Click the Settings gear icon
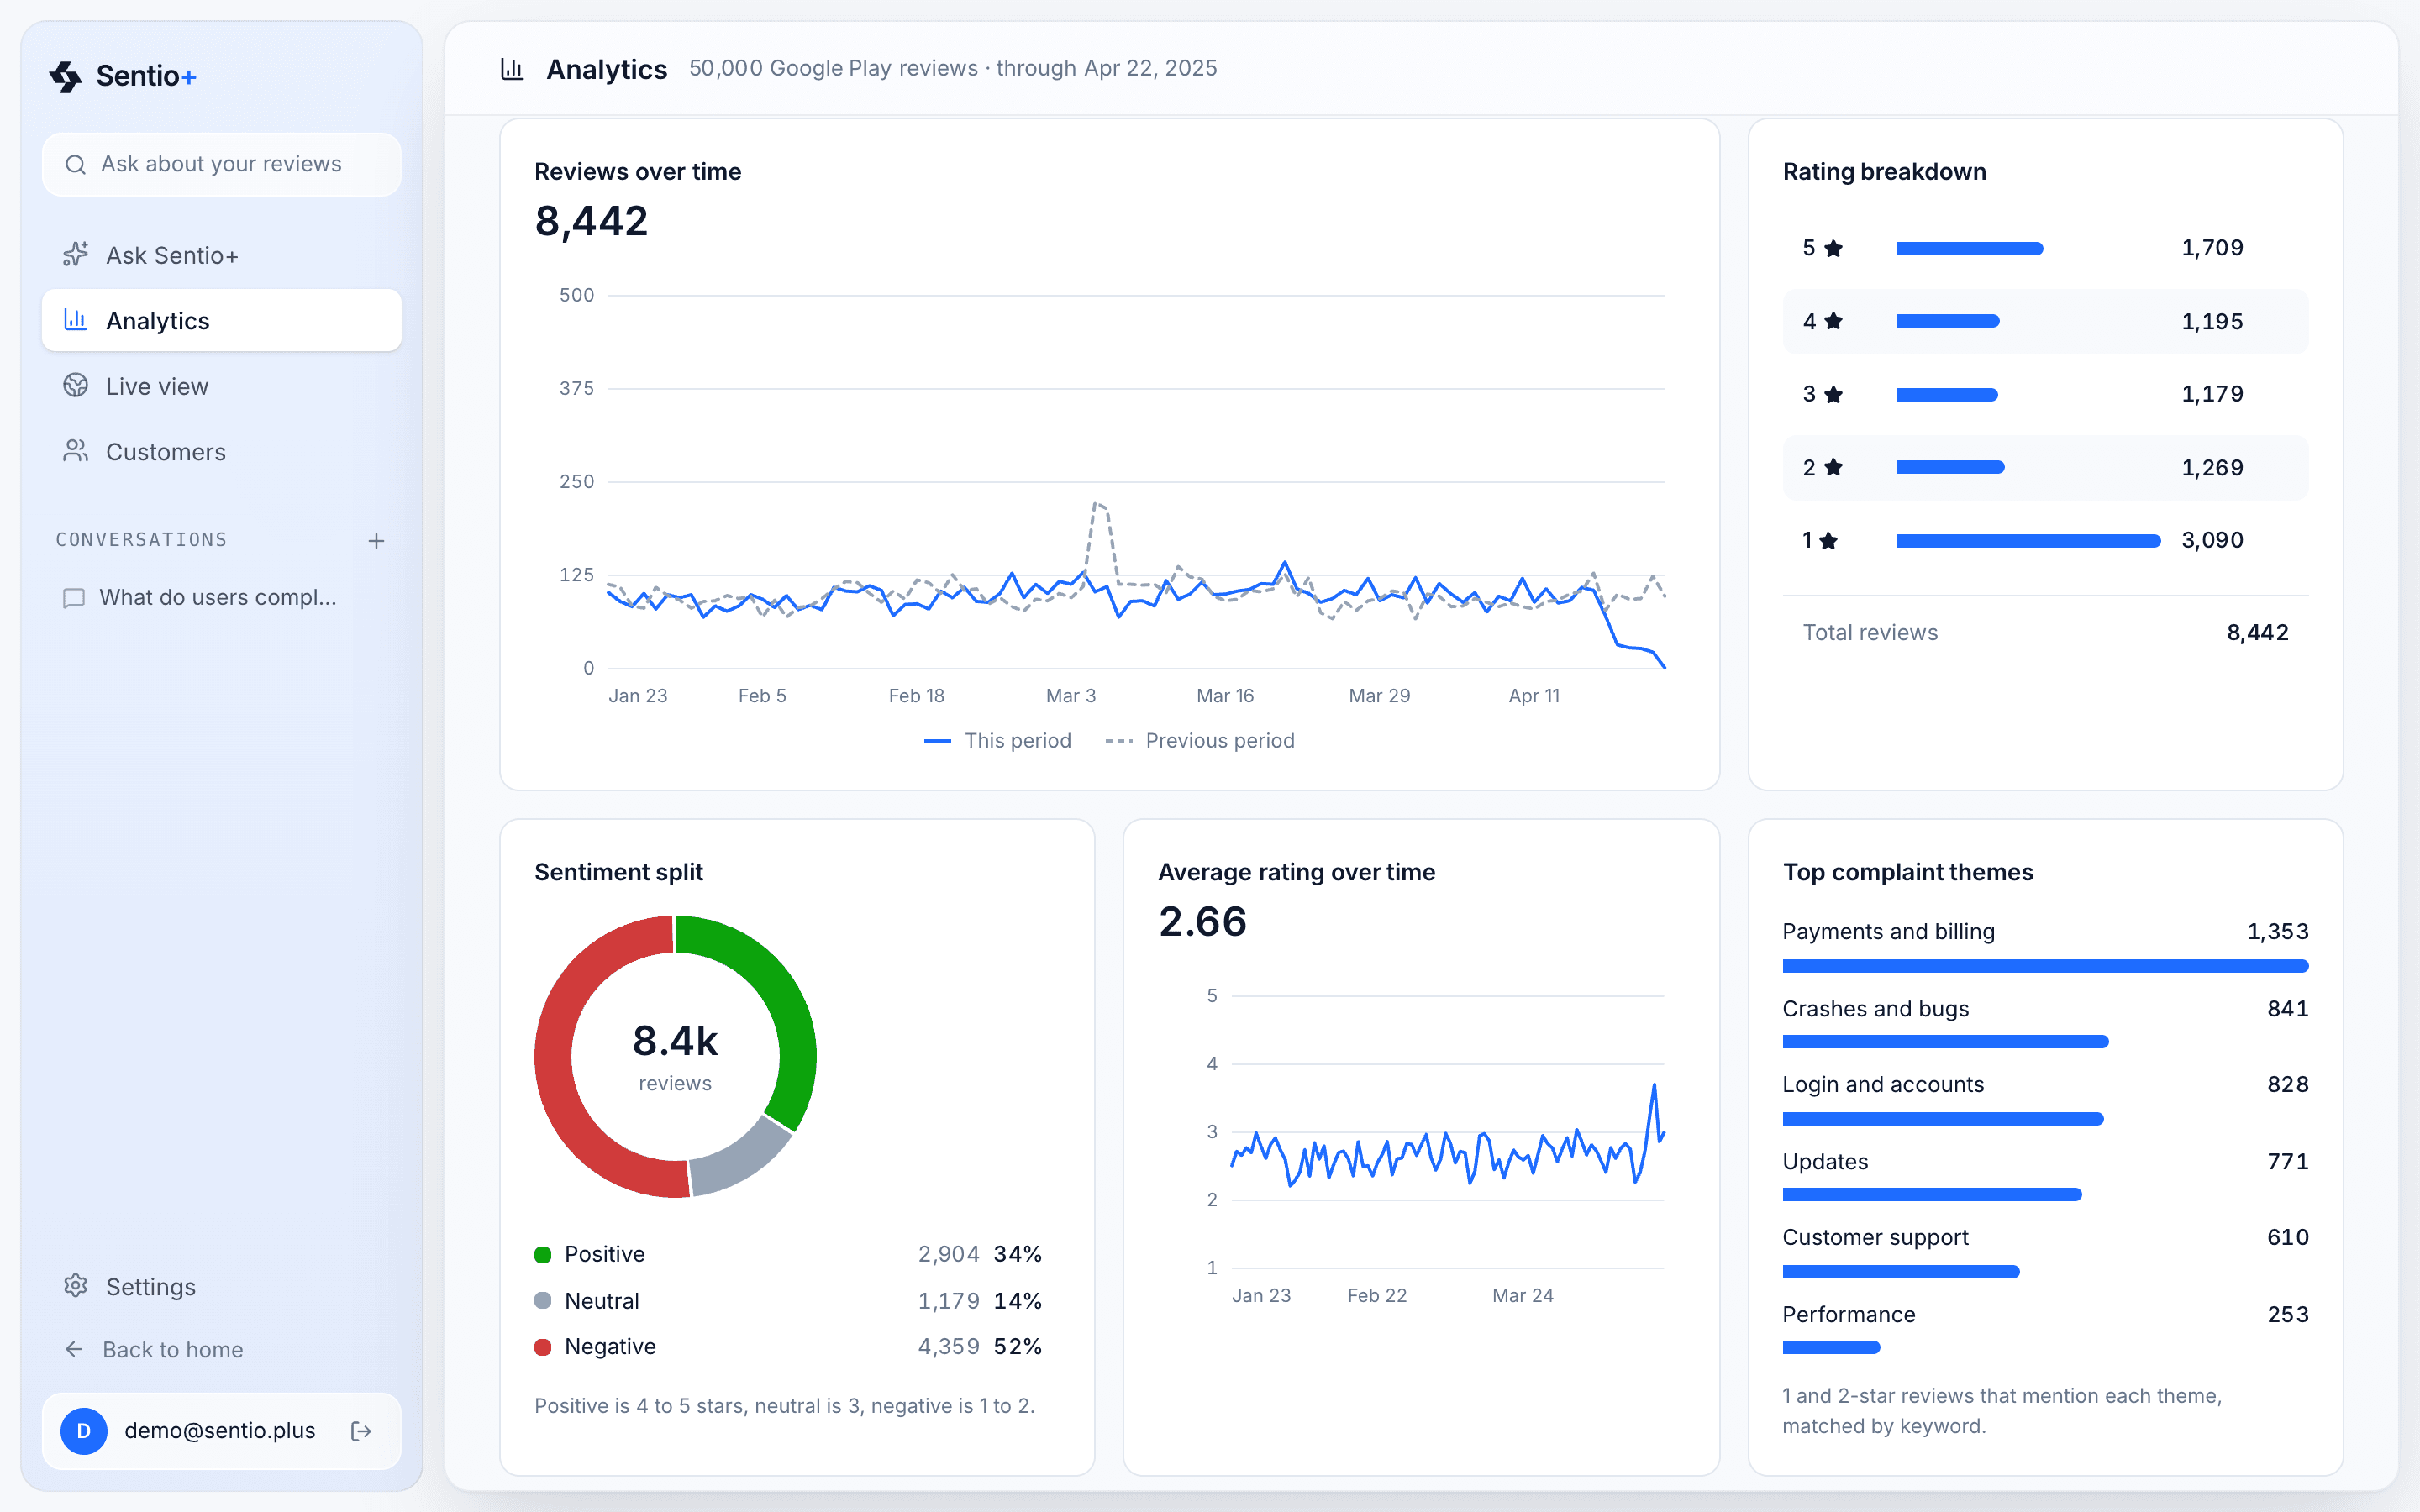Screen dimensions: 2420x1512 (76, 1286)
